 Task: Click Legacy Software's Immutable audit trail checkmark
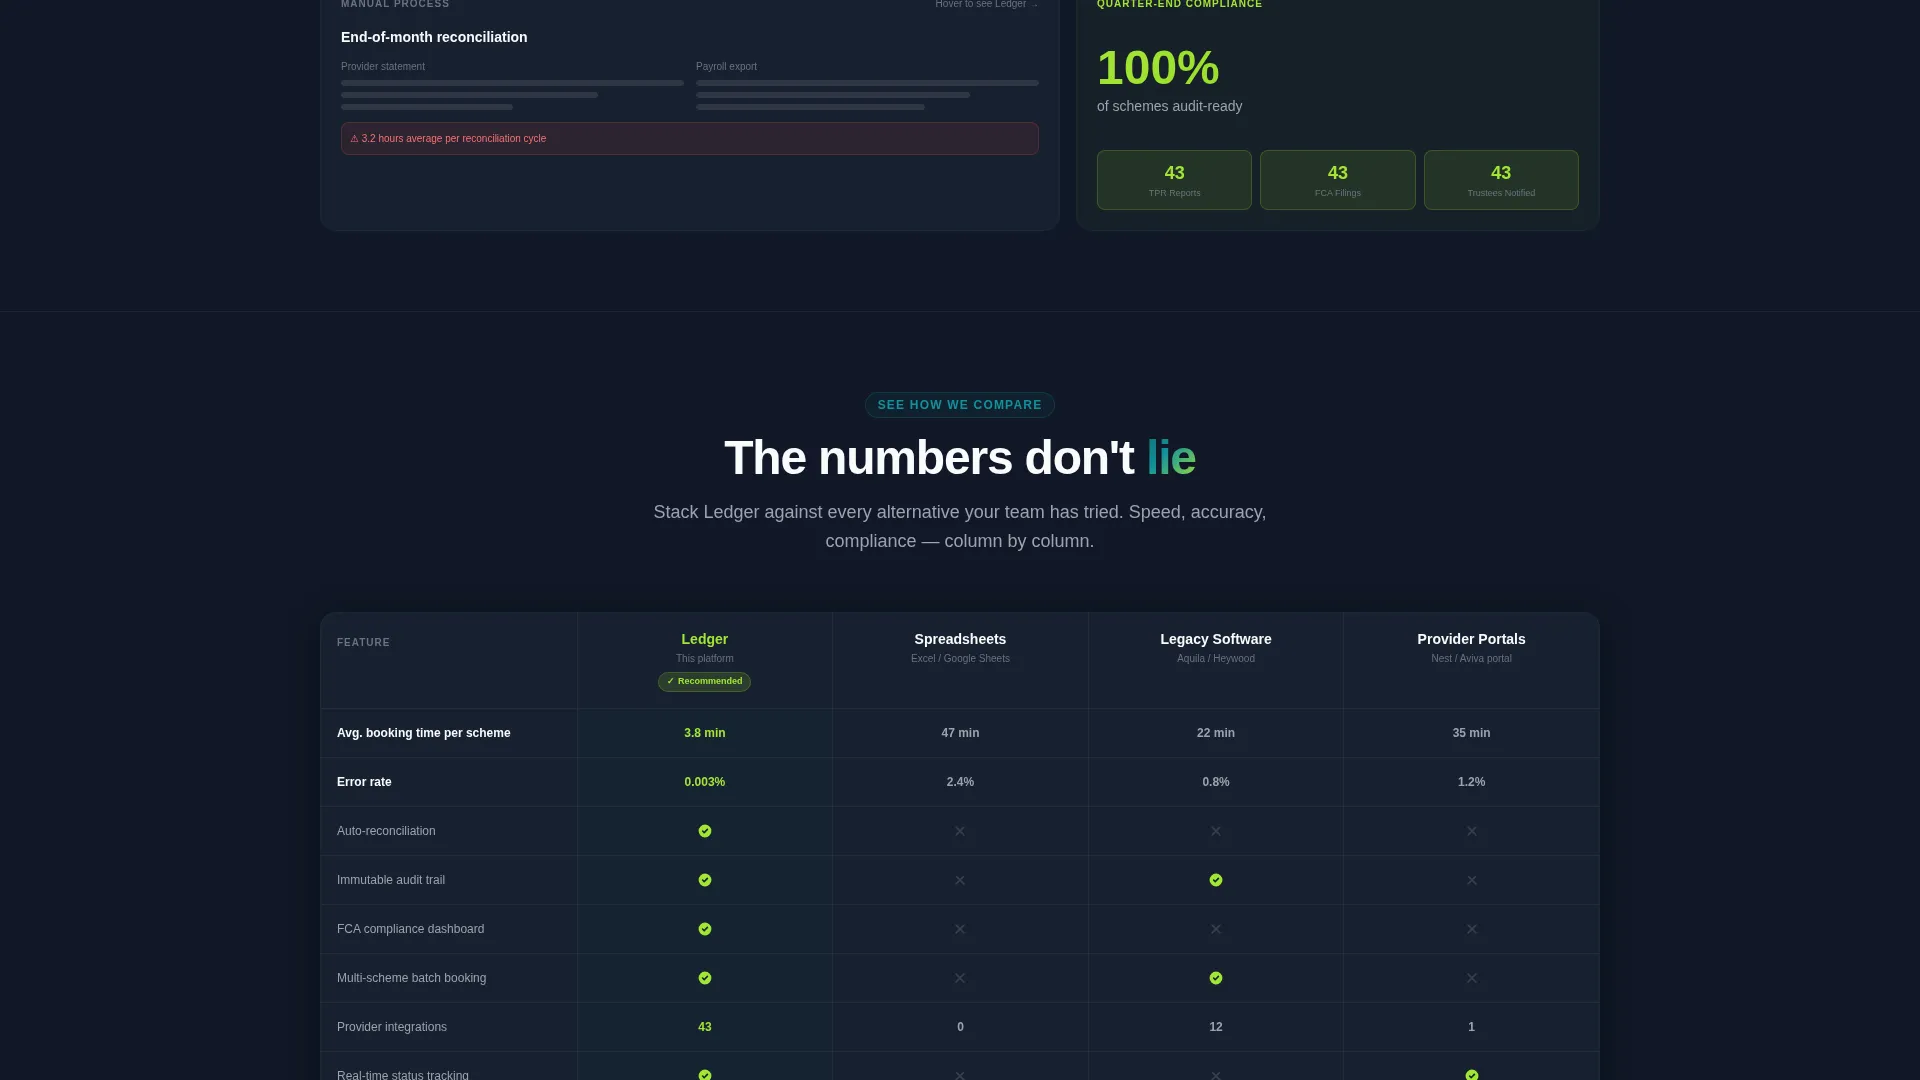click(1216, 880)
